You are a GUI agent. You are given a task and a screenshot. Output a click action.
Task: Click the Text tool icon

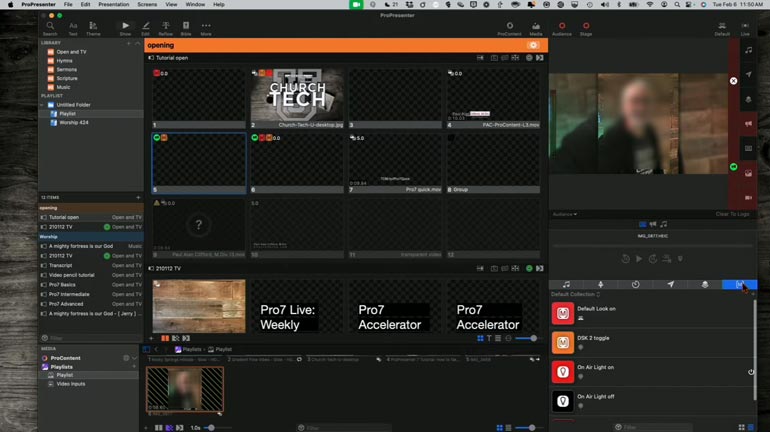73,28
